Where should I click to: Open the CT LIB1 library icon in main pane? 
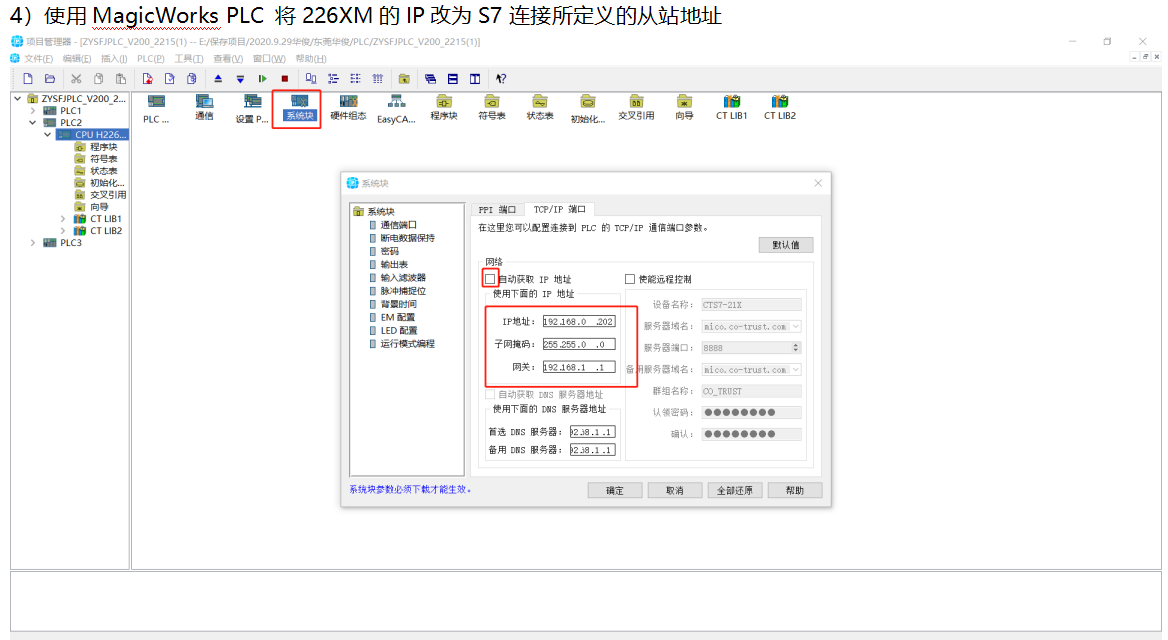(x=731, y=107)
